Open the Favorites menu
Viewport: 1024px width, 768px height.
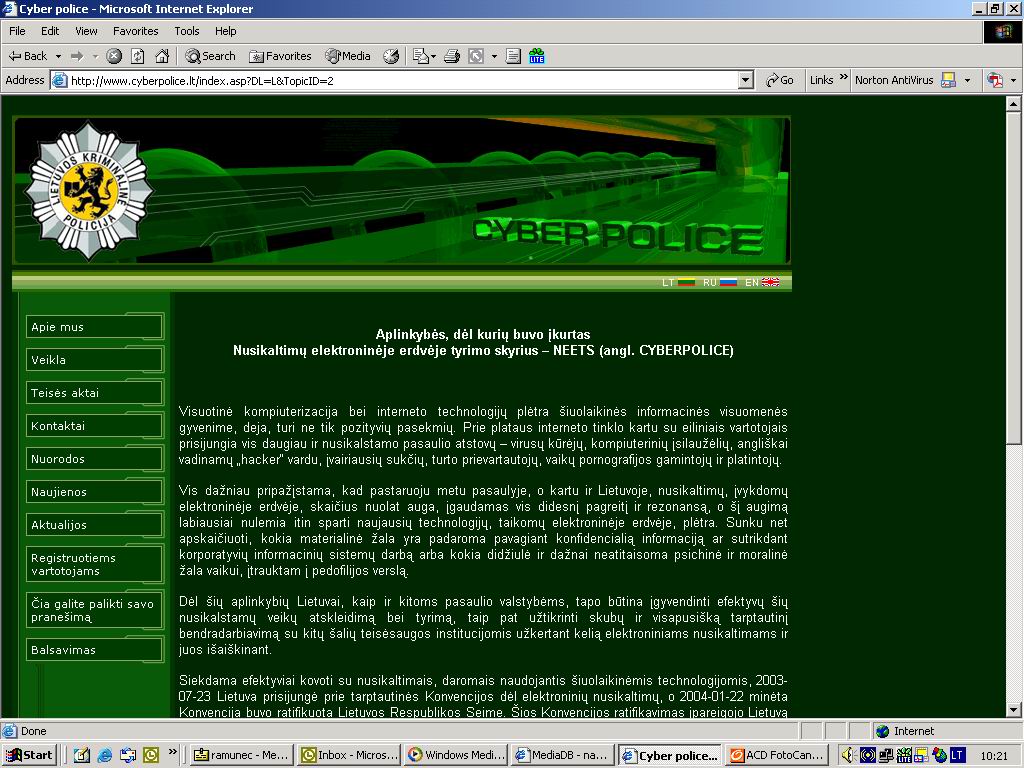click(x=135, y=31)
